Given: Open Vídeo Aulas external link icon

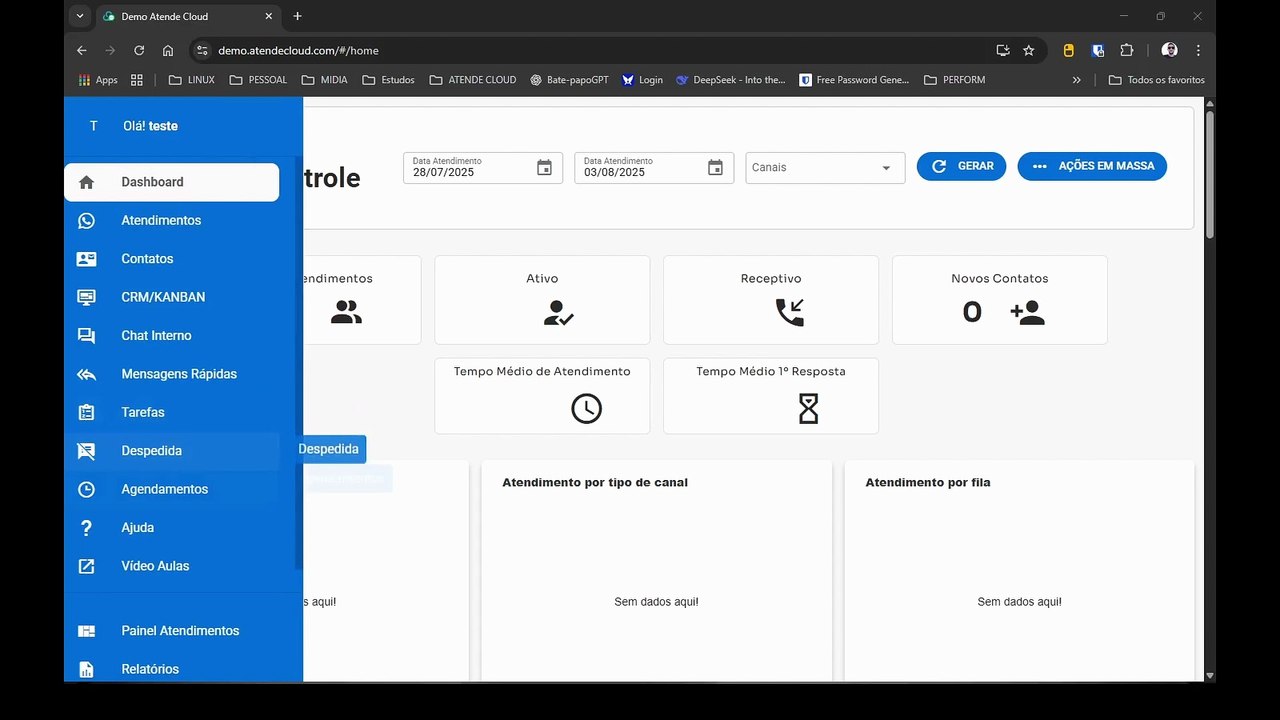Looking at the screenshot, I should pos(87,566).
